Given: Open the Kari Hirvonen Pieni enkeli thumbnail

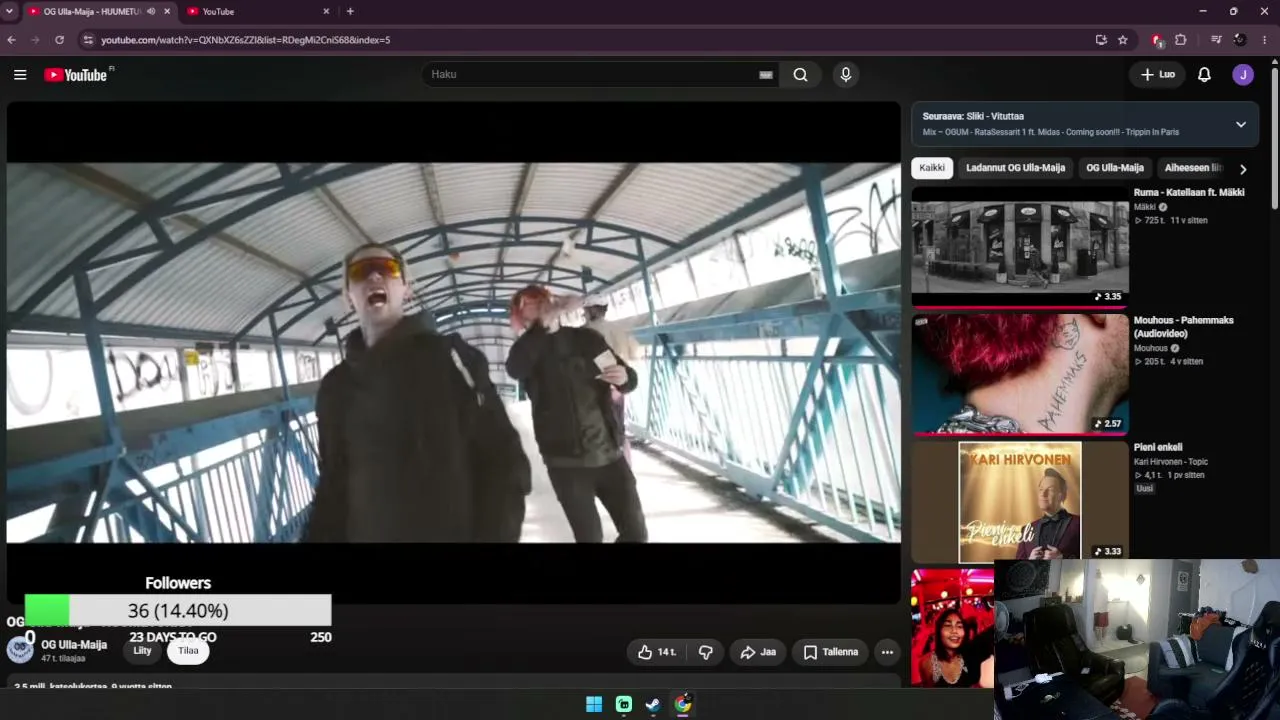Looking at the screenshot, I should click(x=1020, y=502).
